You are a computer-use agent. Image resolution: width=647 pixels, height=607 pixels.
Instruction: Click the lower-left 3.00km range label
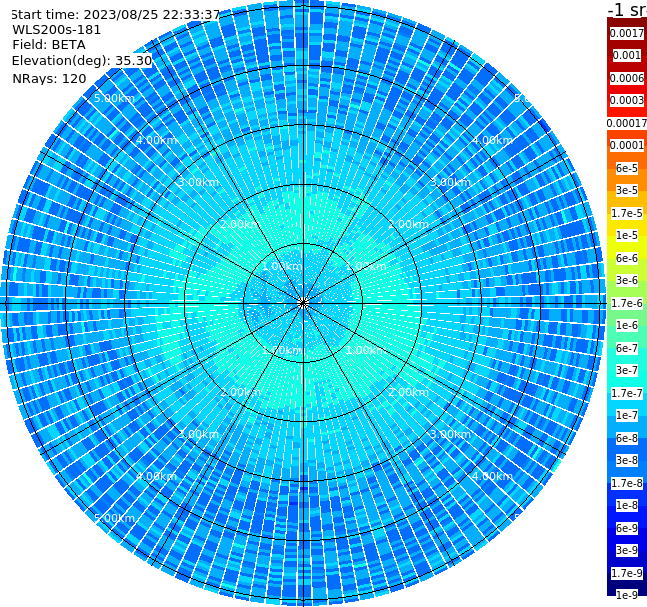click(x=198, y=434)
